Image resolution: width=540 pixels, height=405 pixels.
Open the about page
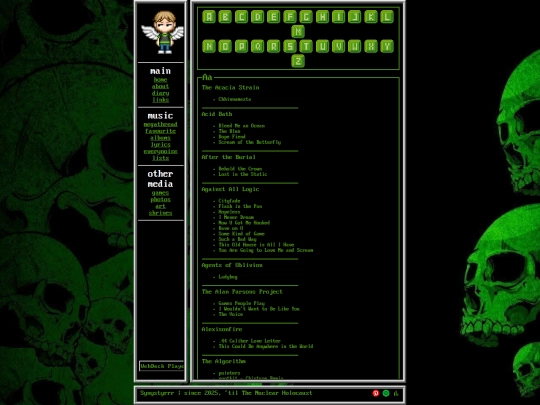point(160,86)
